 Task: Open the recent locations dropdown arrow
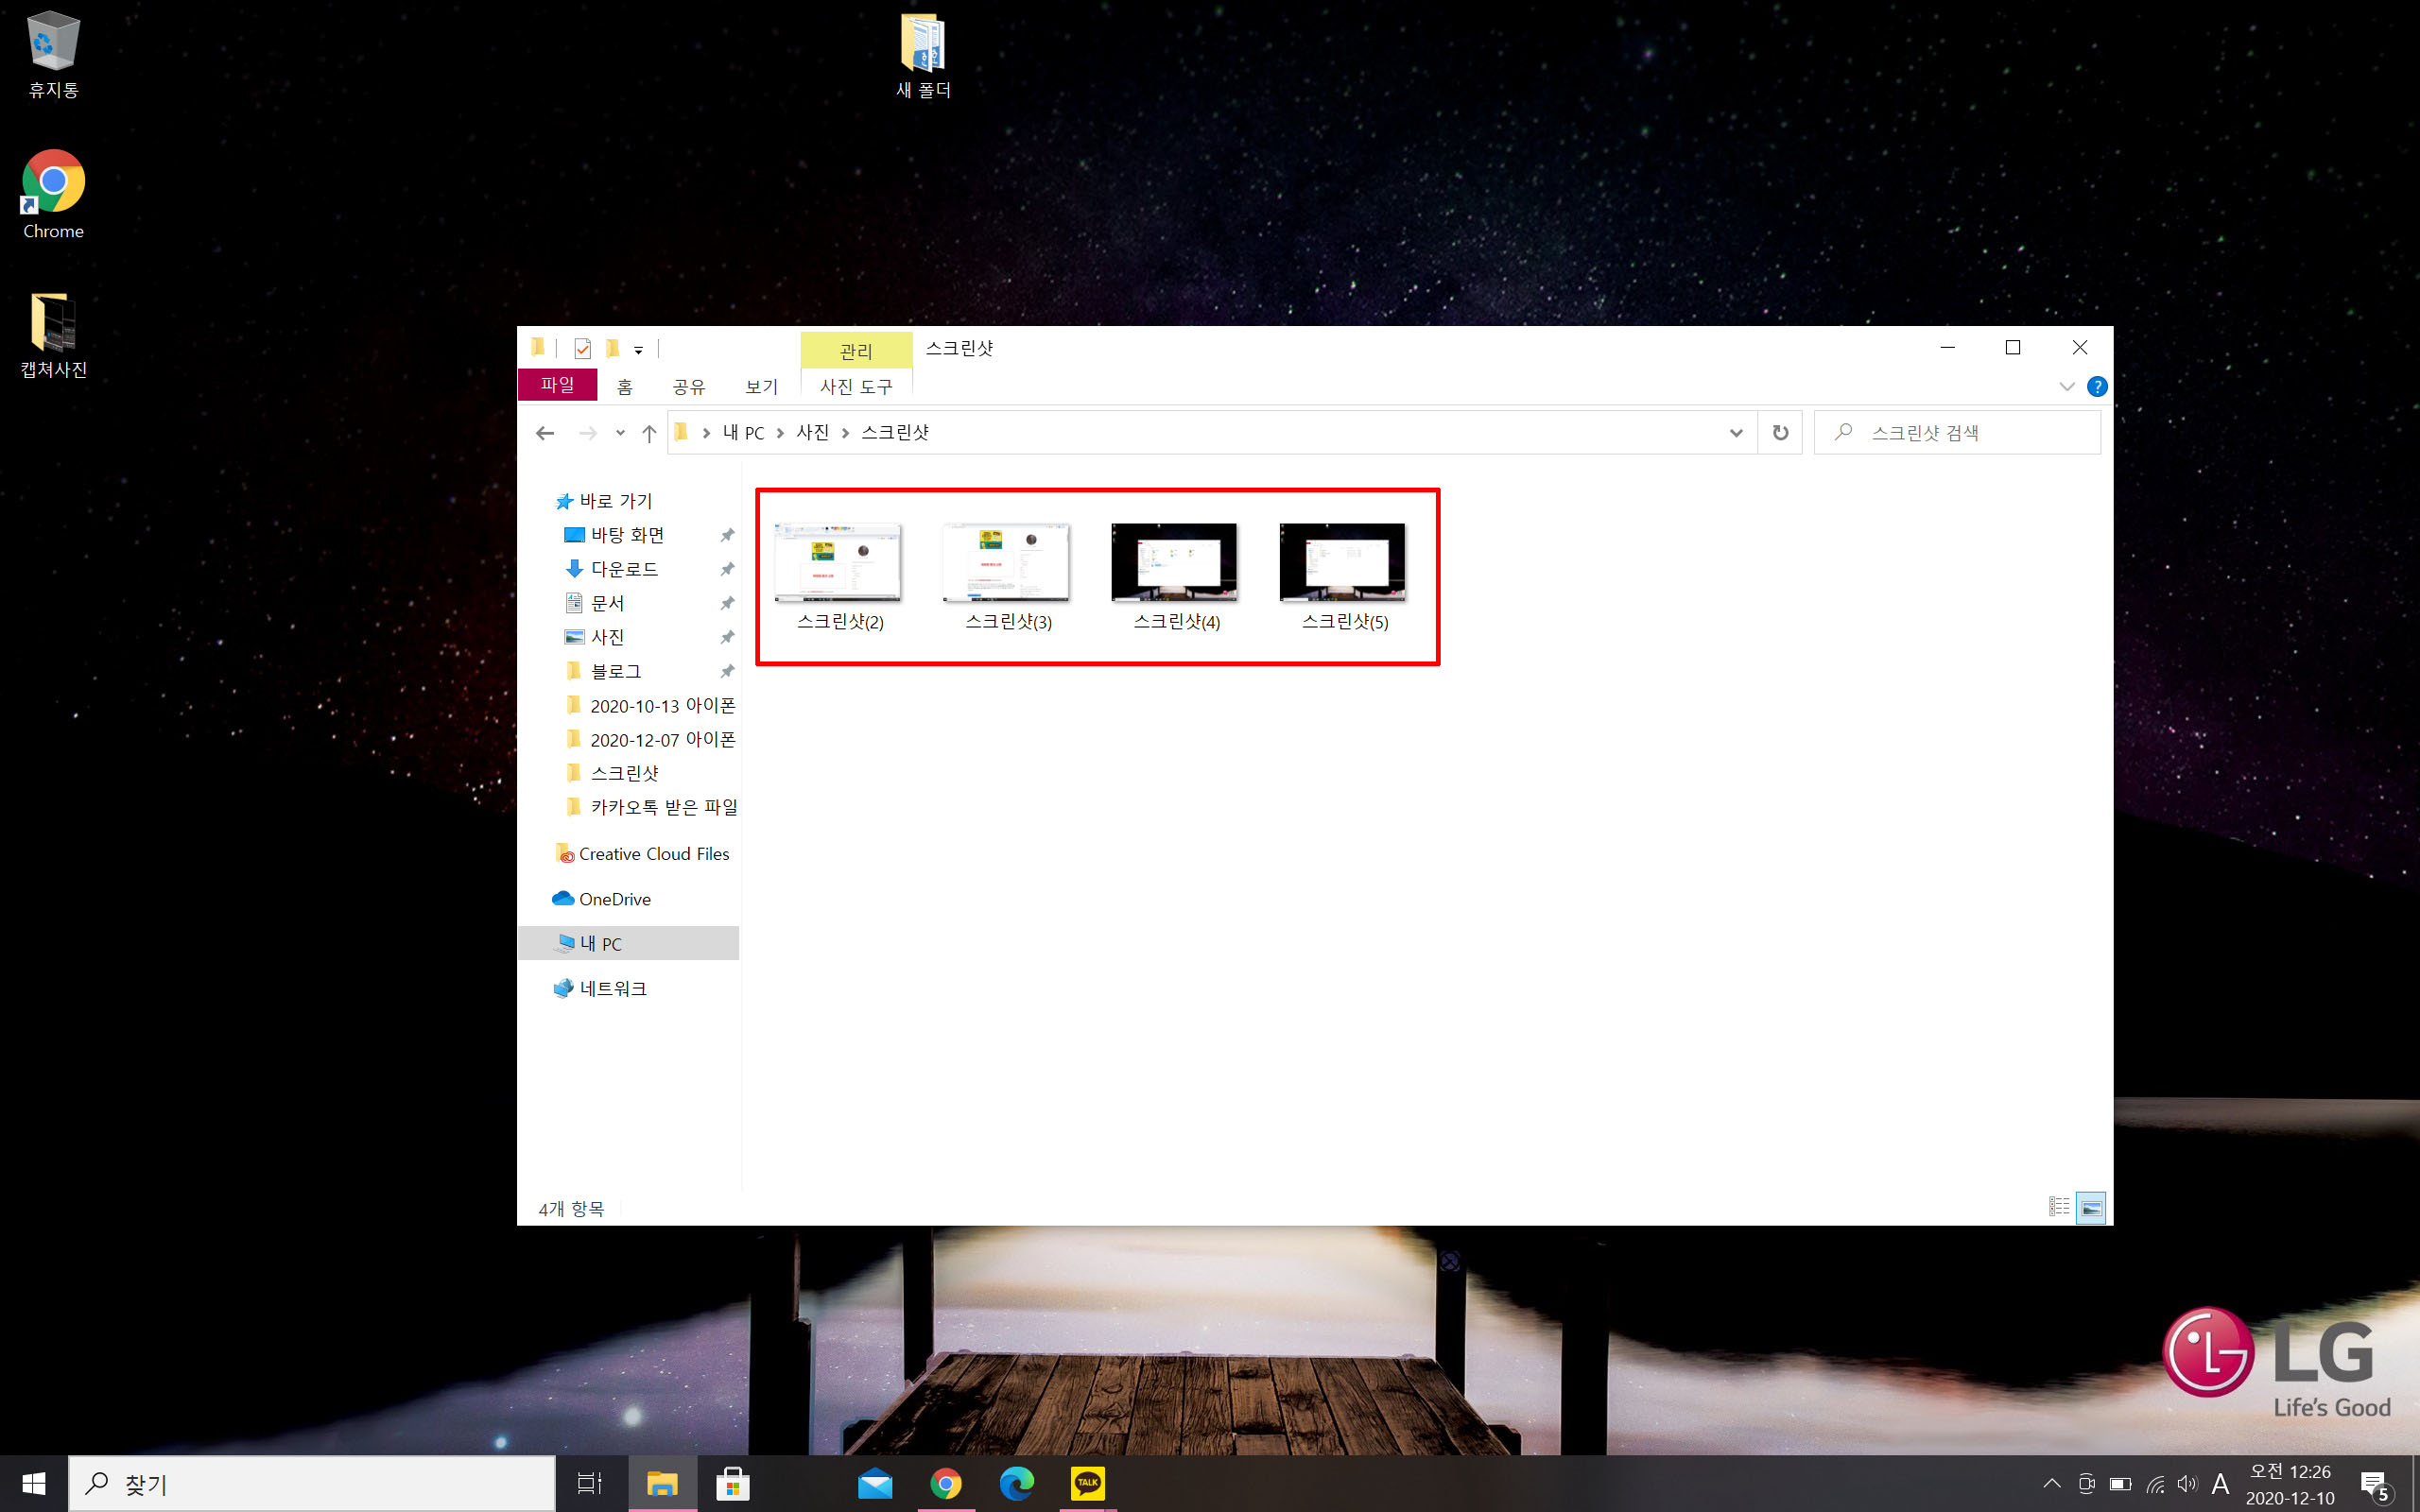tap(620, 433)
